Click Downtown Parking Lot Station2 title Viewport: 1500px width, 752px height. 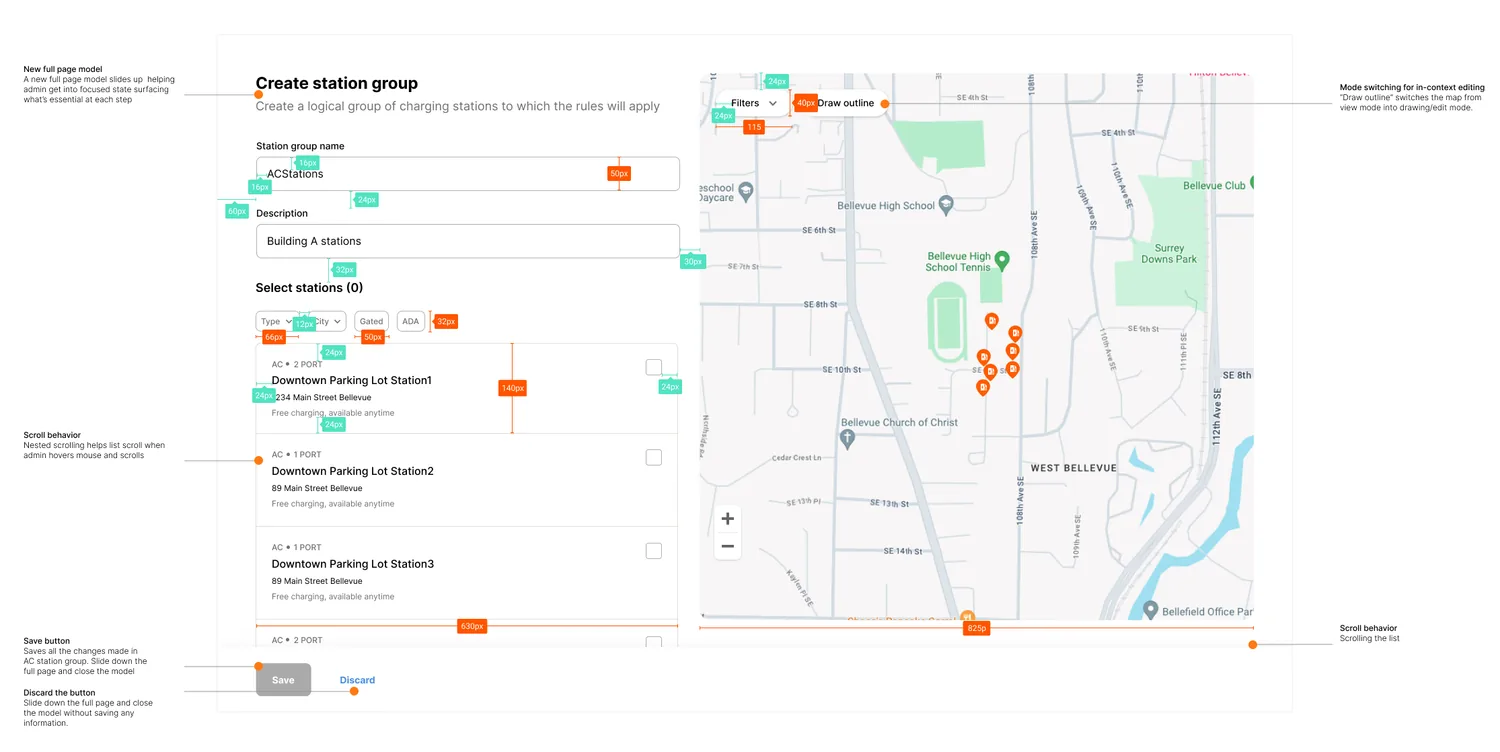click(x=353, y=471)
